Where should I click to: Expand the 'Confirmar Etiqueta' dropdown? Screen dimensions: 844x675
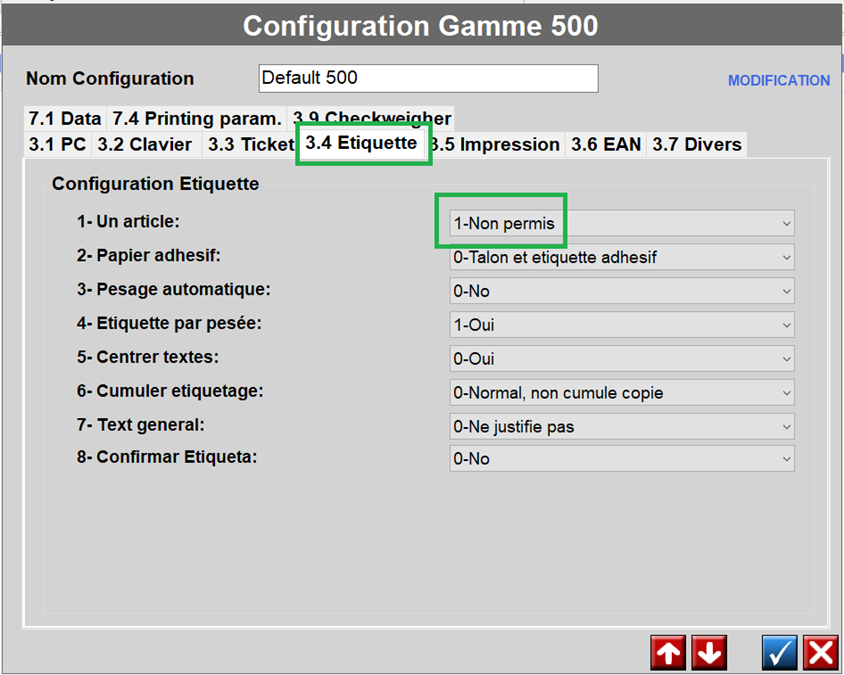pyautogui.click(x=622, y=459)
